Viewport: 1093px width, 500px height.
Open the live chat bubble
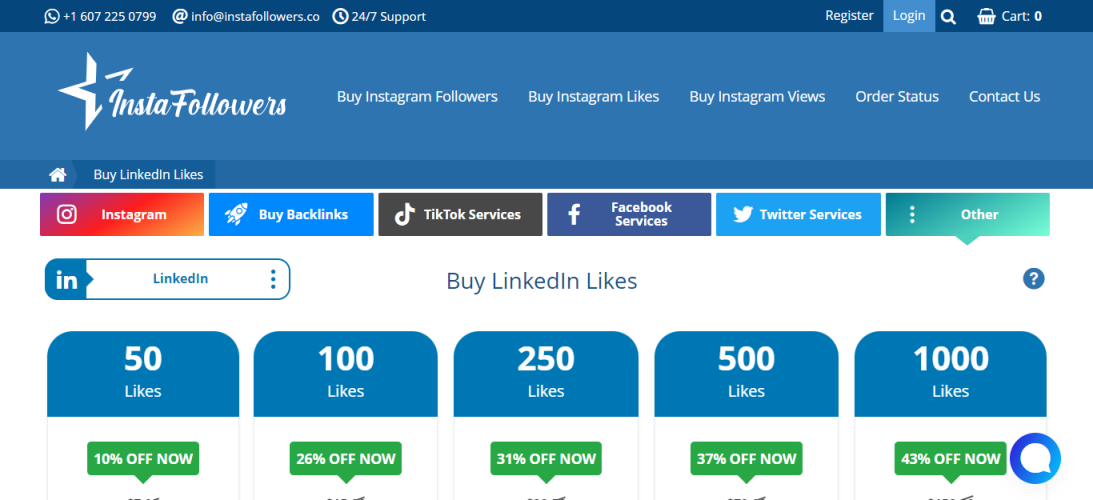[1035, 459]
